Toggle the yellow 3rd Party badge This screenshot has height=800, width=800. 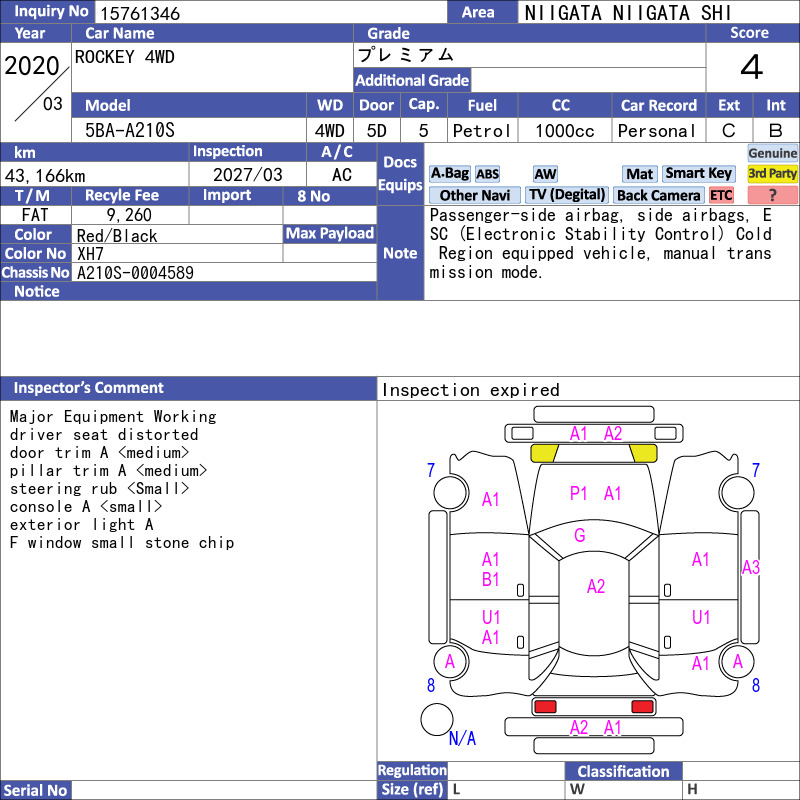point(772,173)
